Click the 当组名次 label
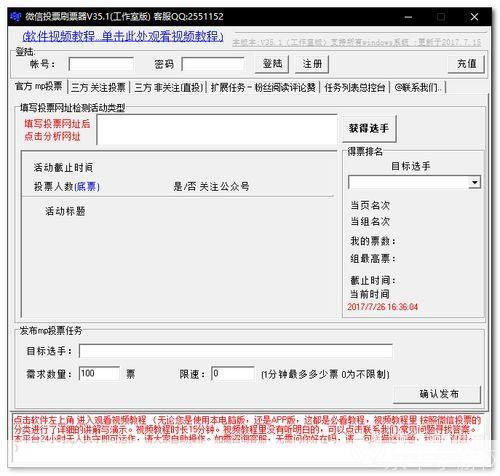500x476 pixels. (x=370, y=221)
